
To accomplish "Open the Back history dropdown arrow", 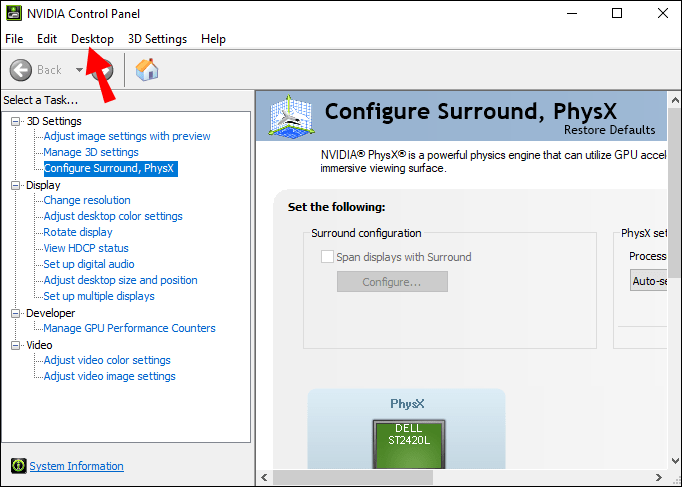I will tap(79, 70).
